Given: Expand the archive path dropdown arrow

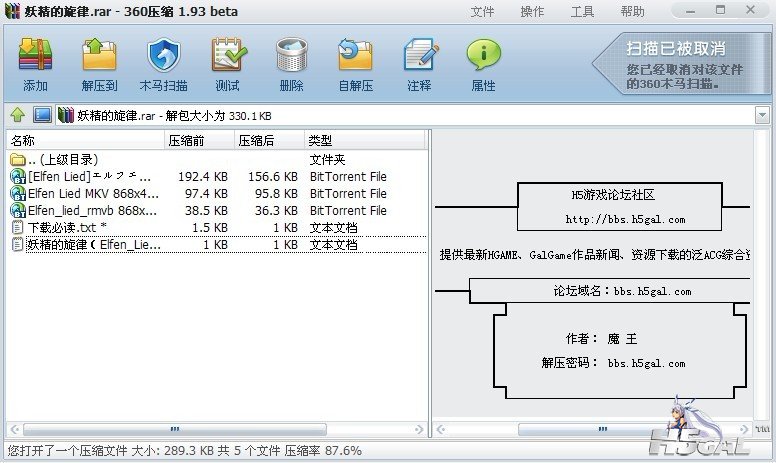Looking at the screenshot, I should pos(762,116).
